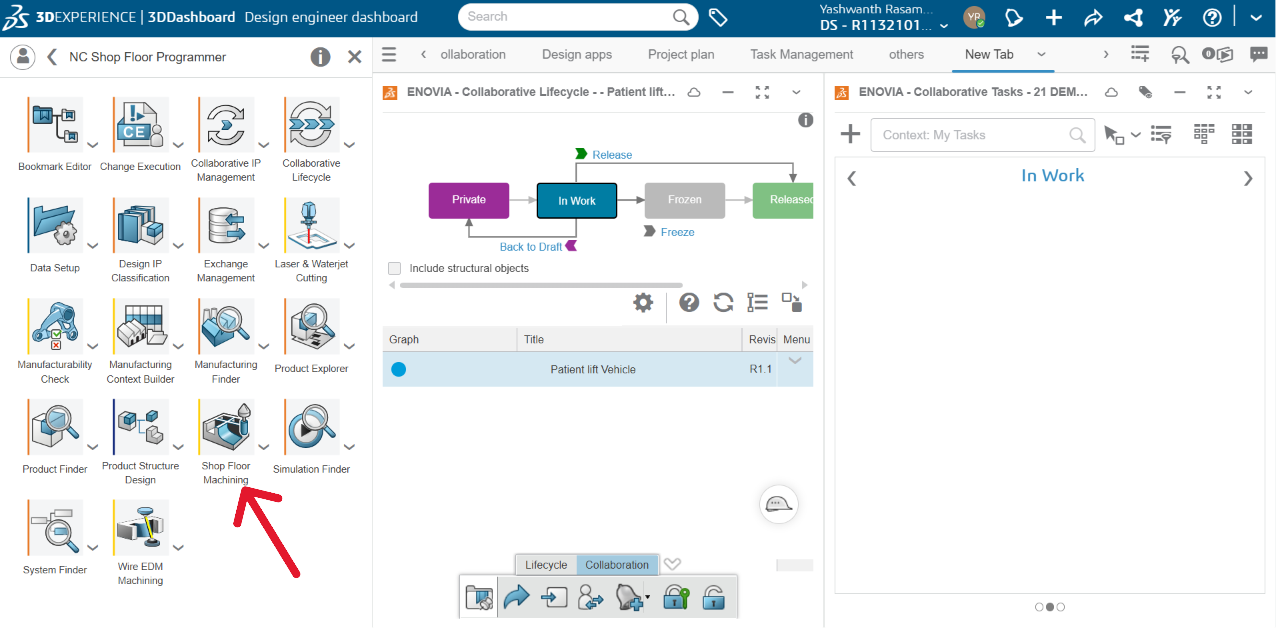
Task: Click the lifecycle widget help icon
Action: [x=689, y=302]
